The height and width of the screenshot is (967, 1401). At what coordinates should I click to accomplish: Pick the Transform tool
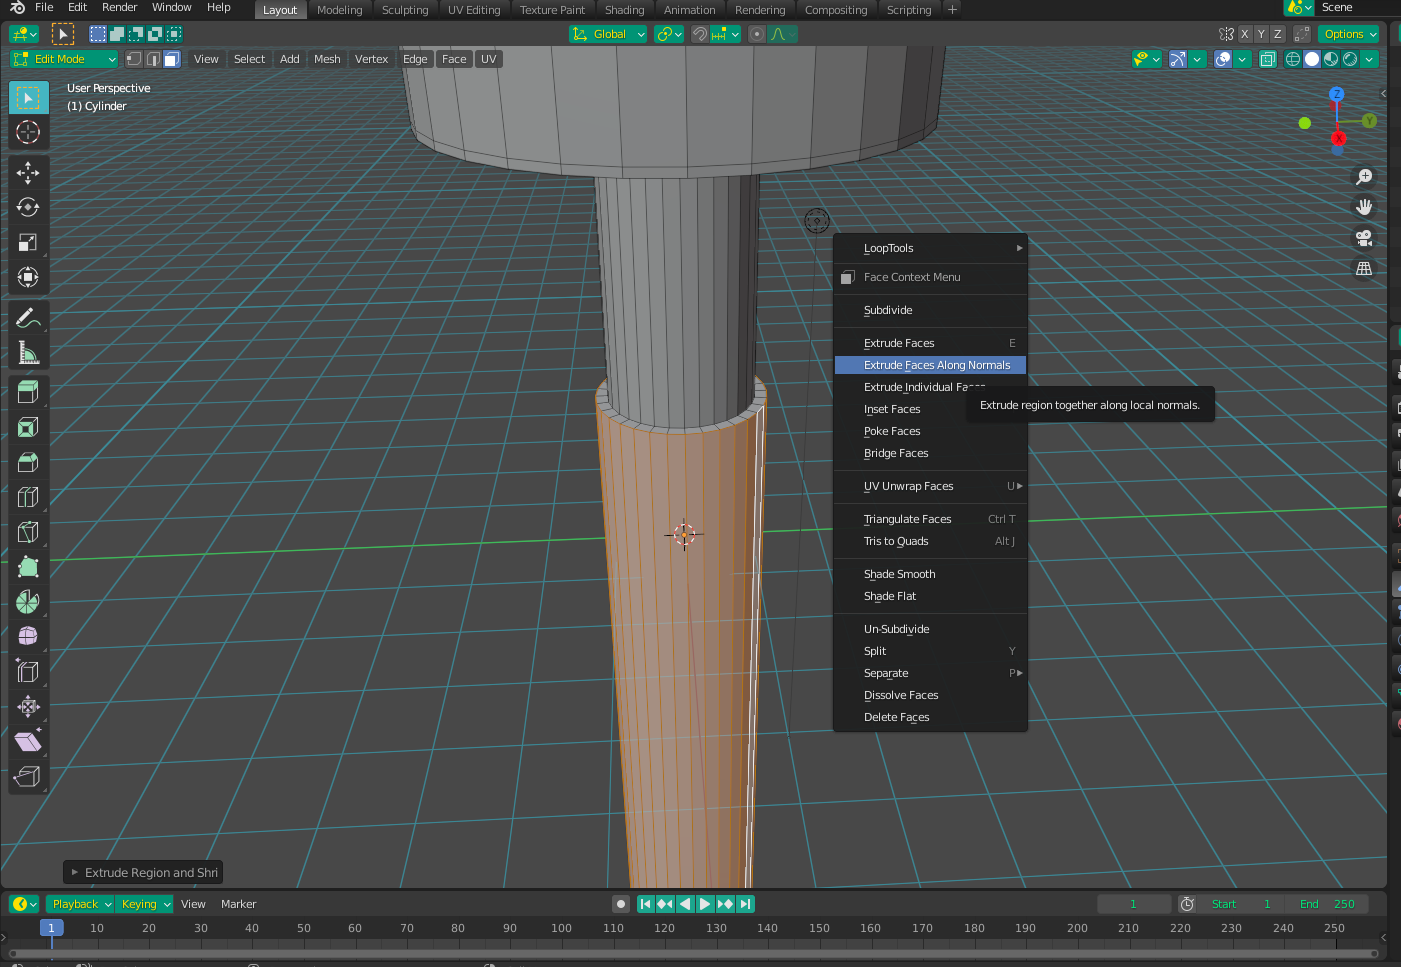(x=28, y=277)
